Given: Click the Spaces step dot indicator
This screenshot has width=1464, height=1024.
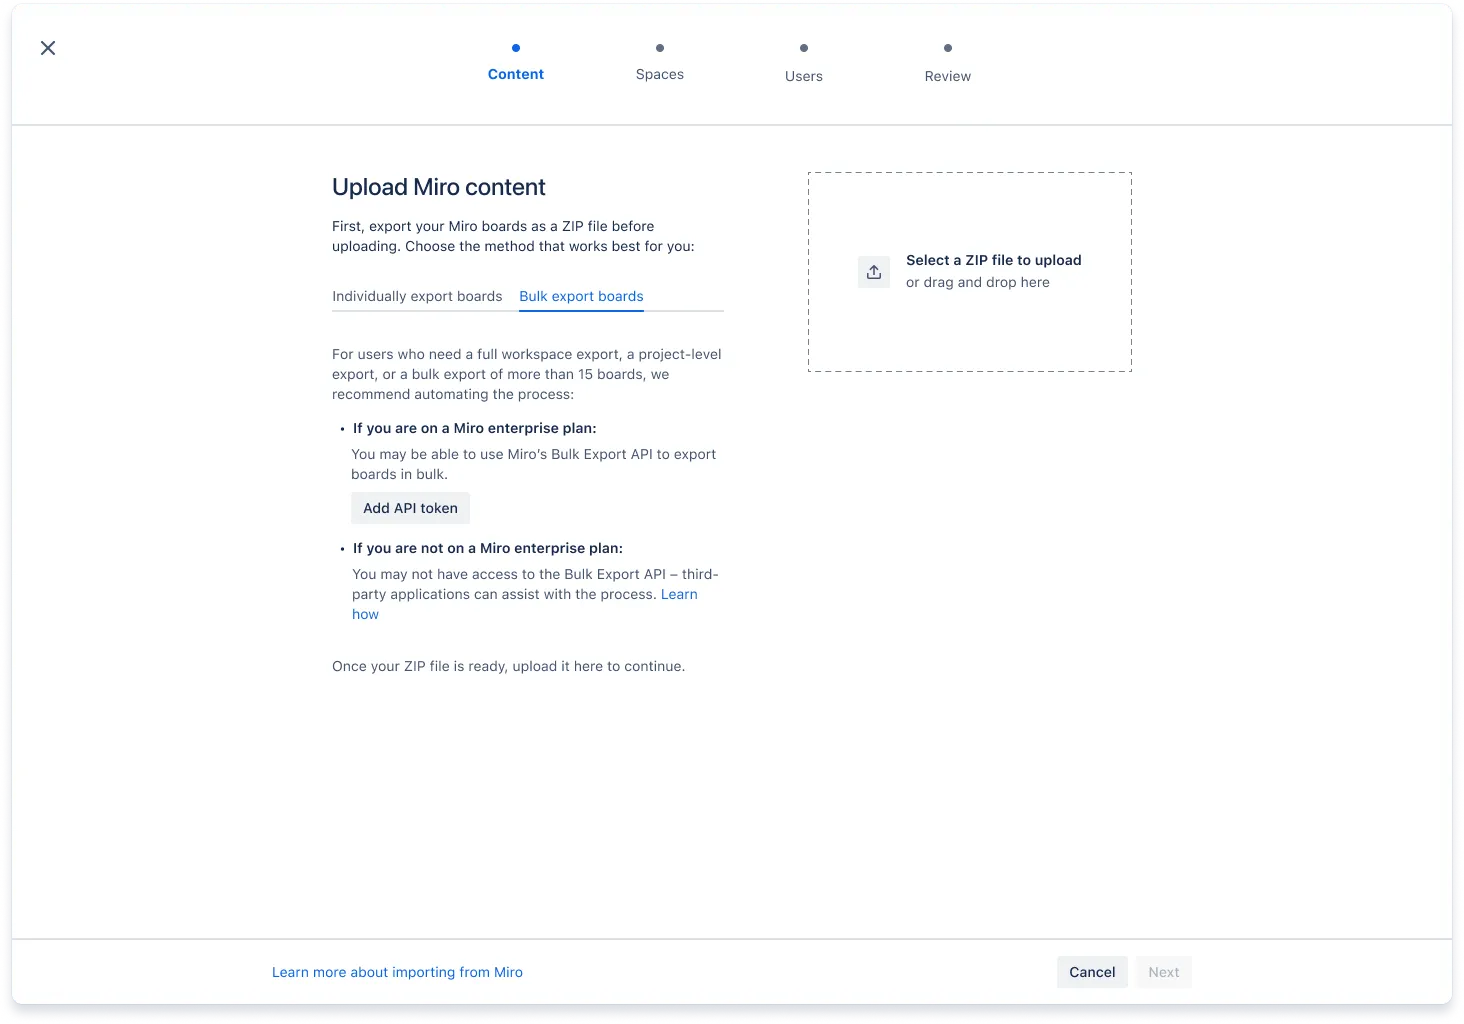Looking at the screenshot, I should point(660,48).
